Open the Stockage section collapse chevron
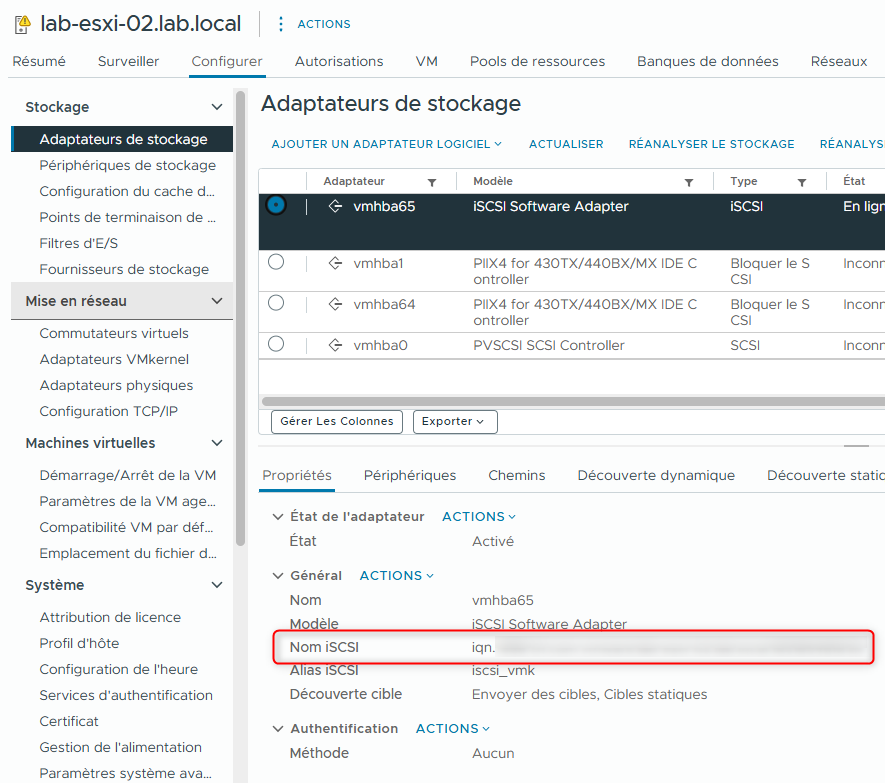 pos(217,107)
